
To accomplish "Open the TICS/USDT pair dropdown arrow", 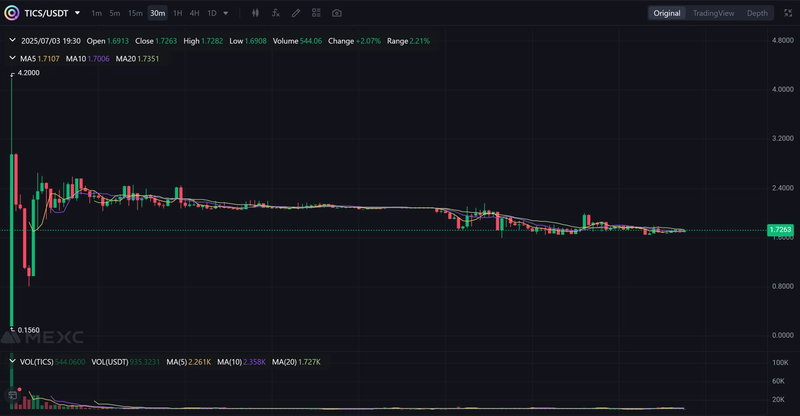I will 78,13.
